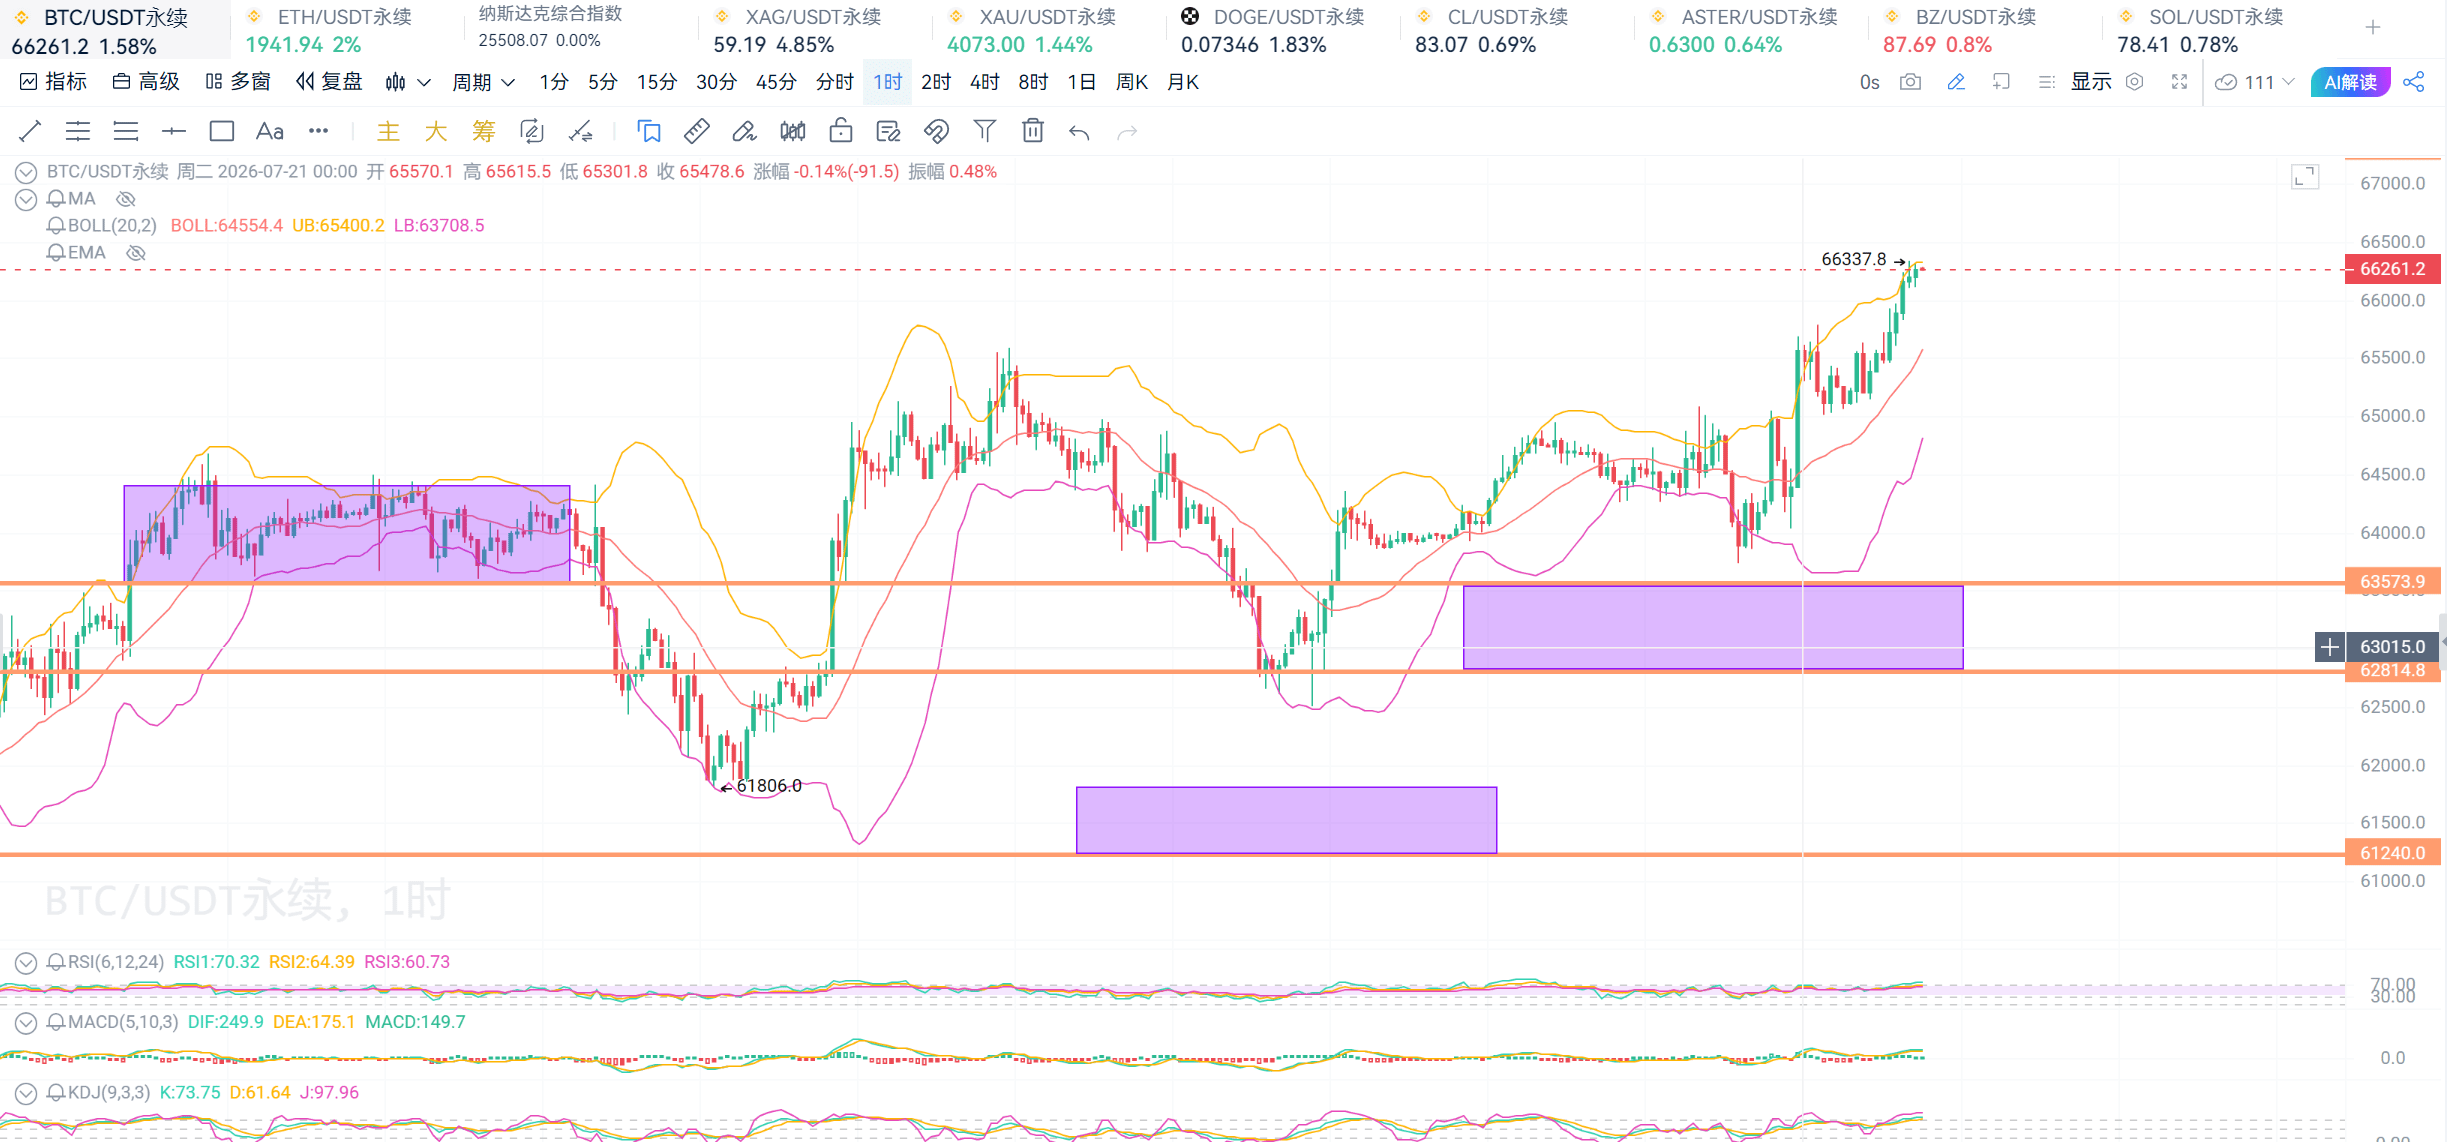Open the 多窗 multi-window button

coord(238,82)
